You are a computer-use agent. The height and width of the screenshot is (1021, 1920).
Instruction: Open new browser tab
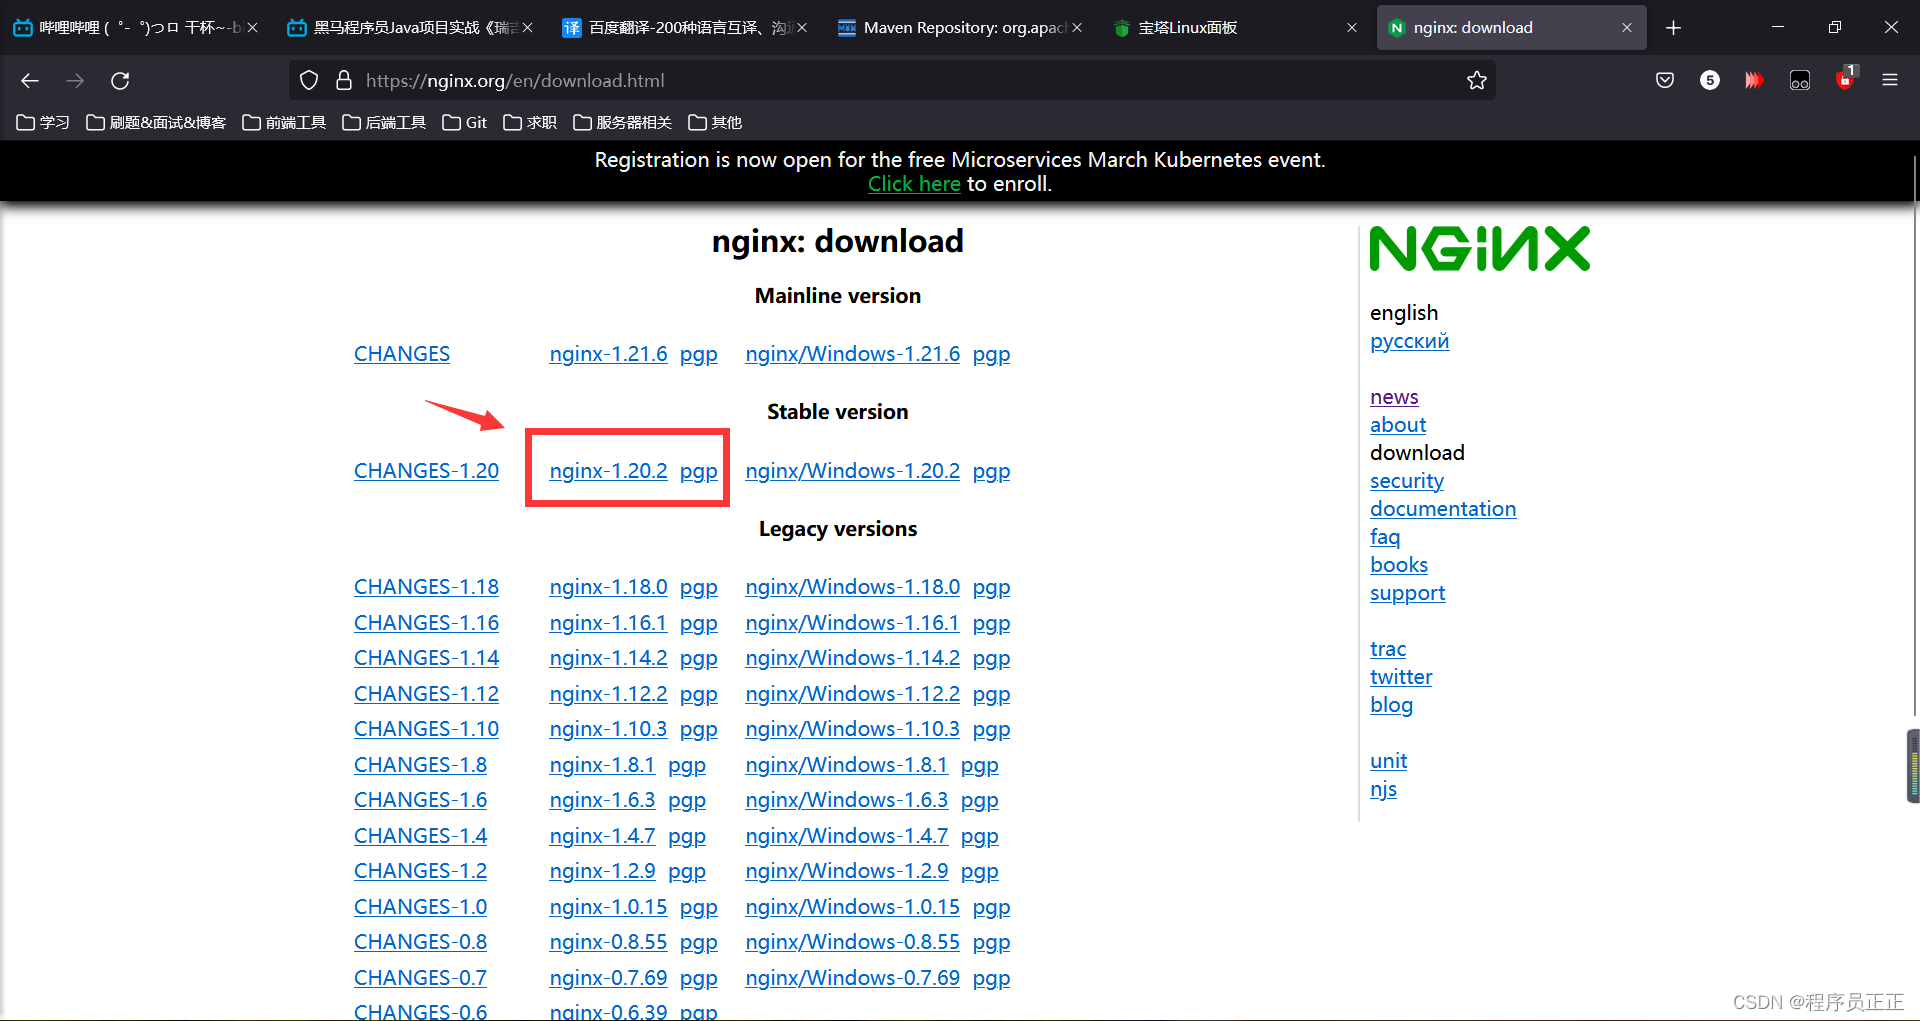tap(1674, 28)
